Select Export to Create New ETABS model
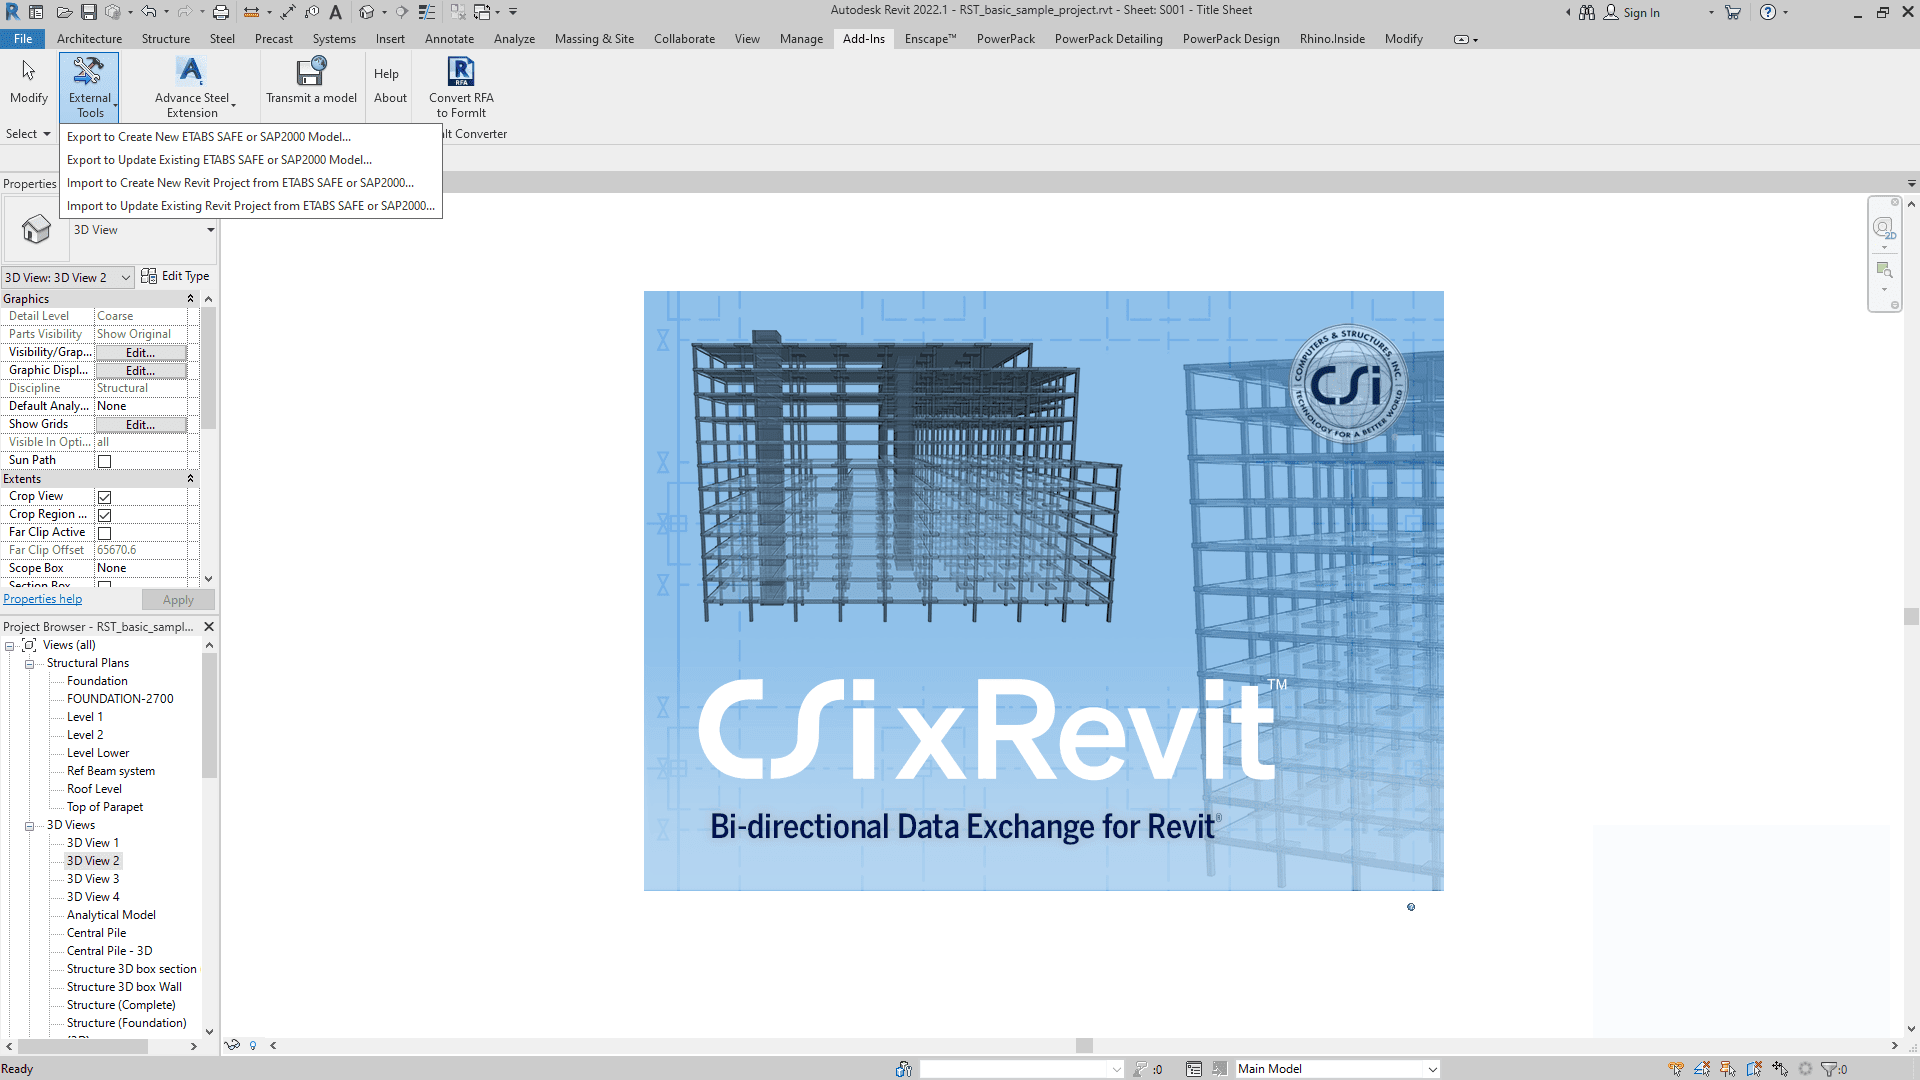Image resolution: width=1920 pixels, height=1080 pixels. pos(208,137)
